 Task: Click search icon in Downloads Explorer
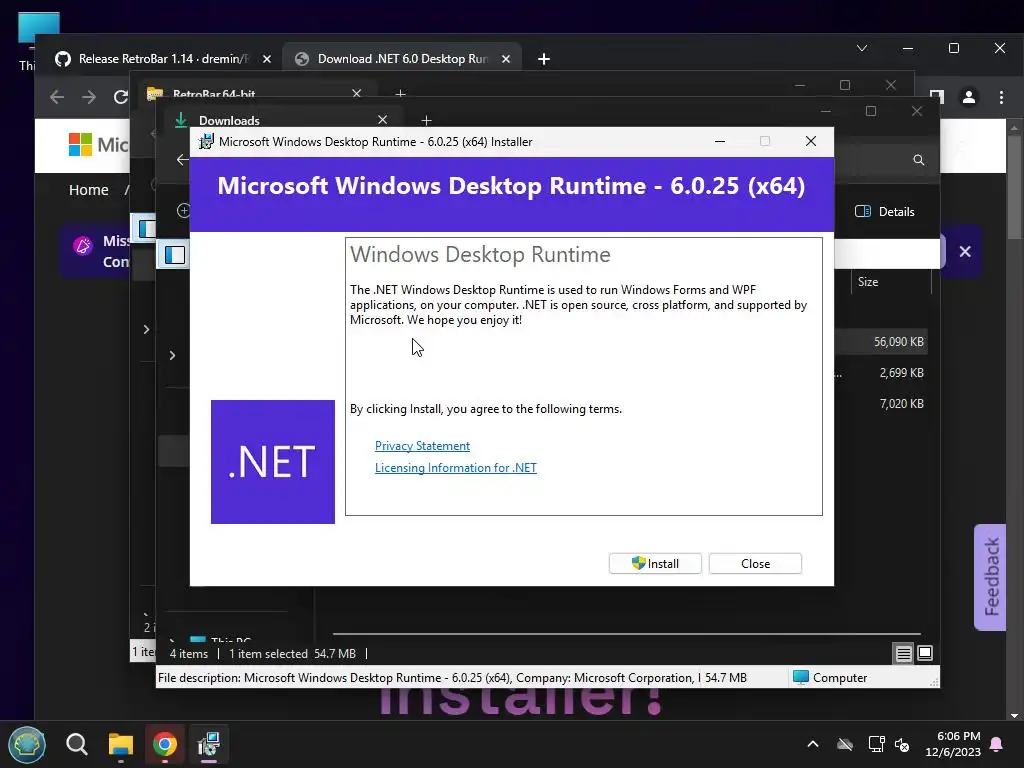(919, 160)
